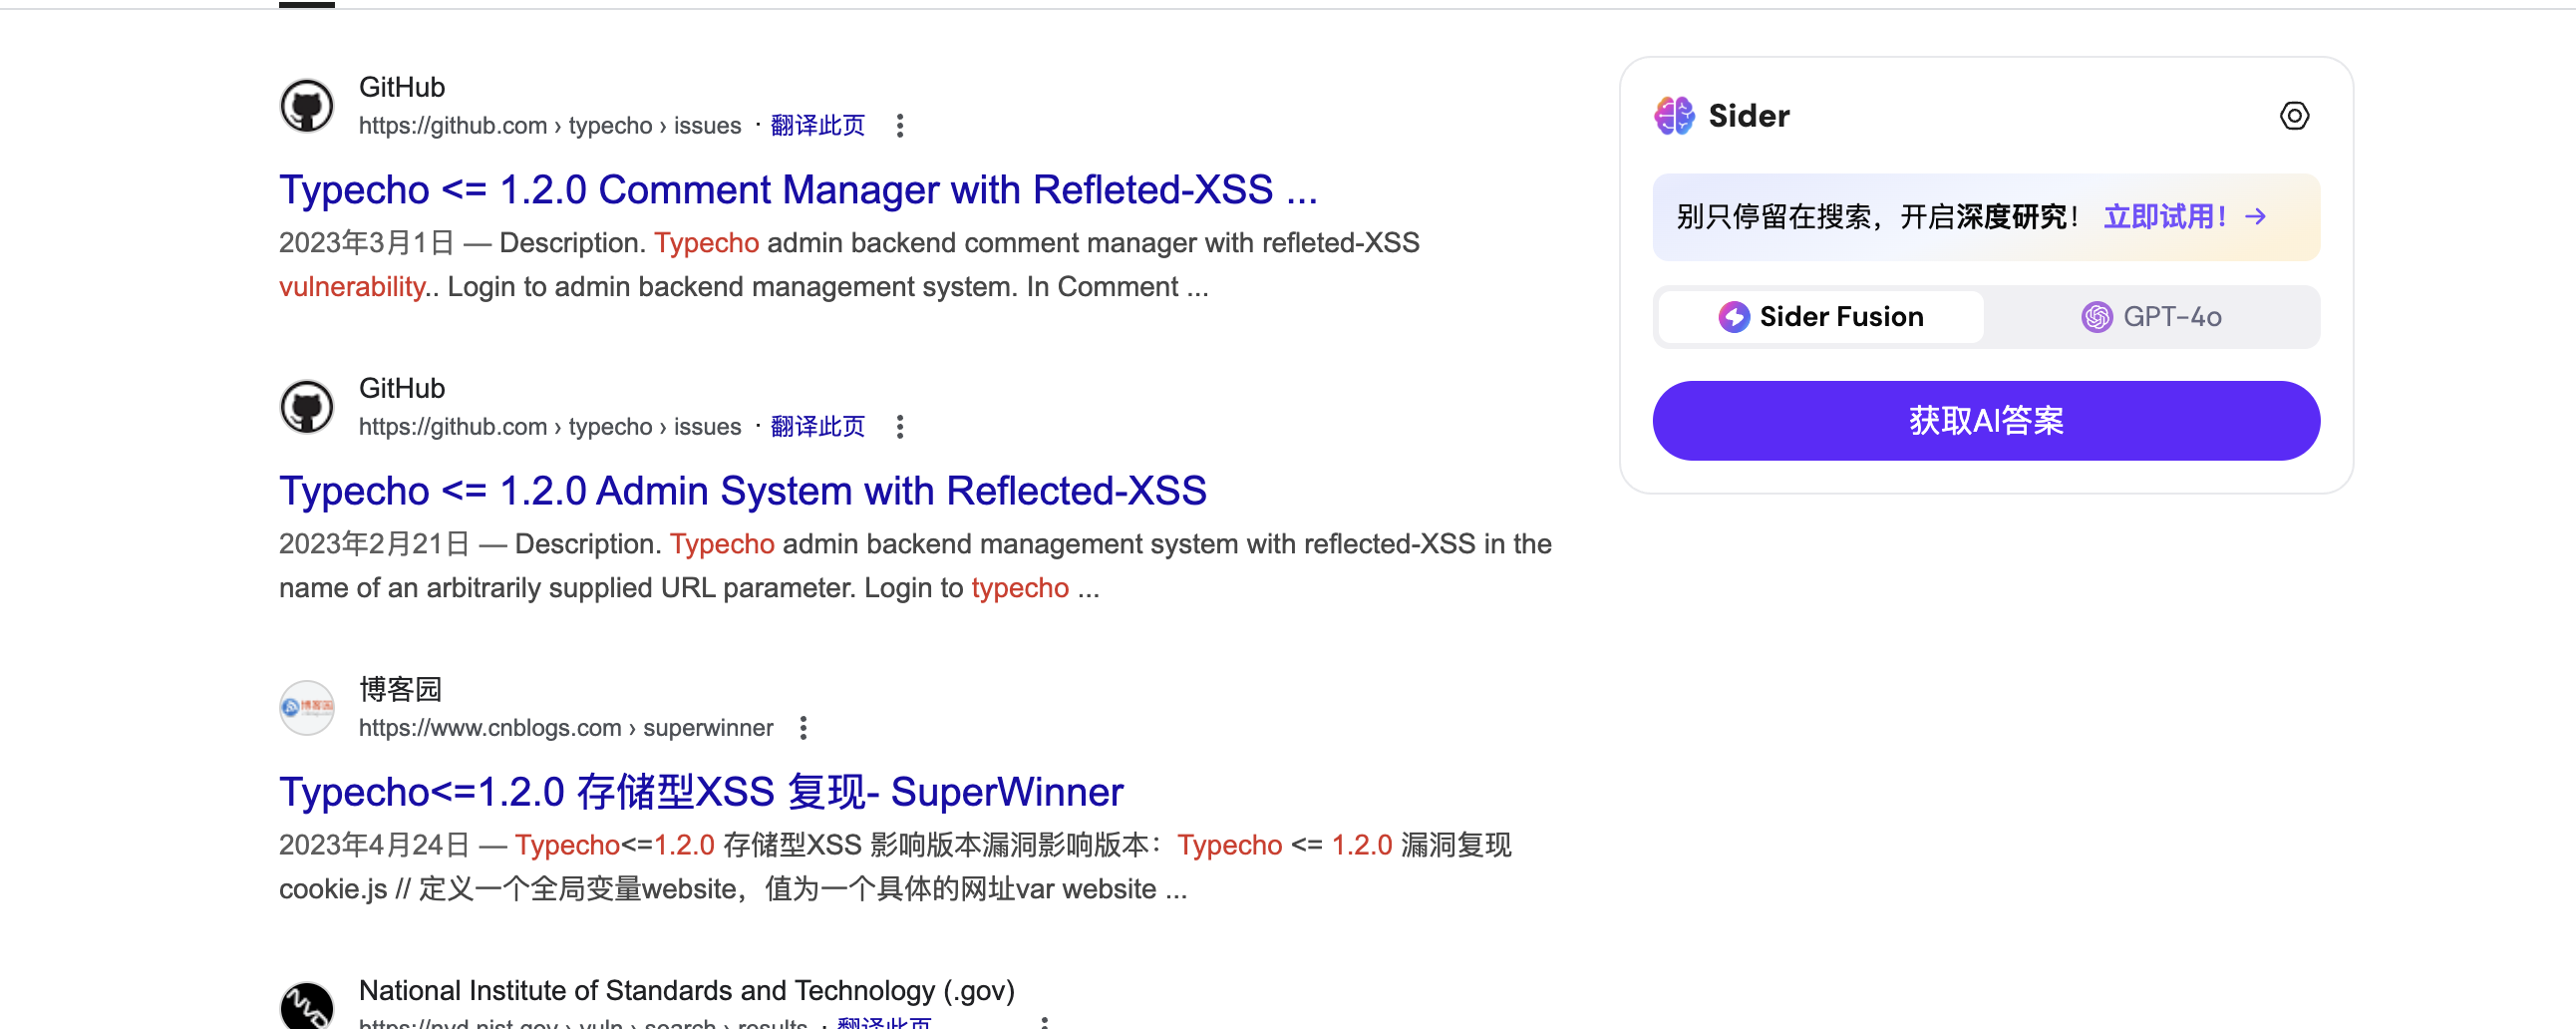Click the arrow icon after 立即试用
This screenshot has height=1029, width=2576.
click(2255, 217)
